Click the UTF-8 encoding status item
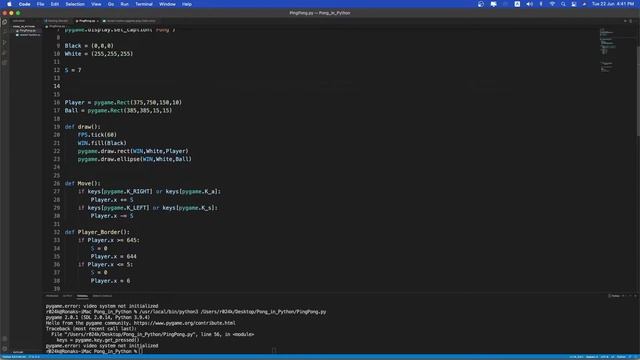This screenshot has height=360, width=640. pos(604,357)
